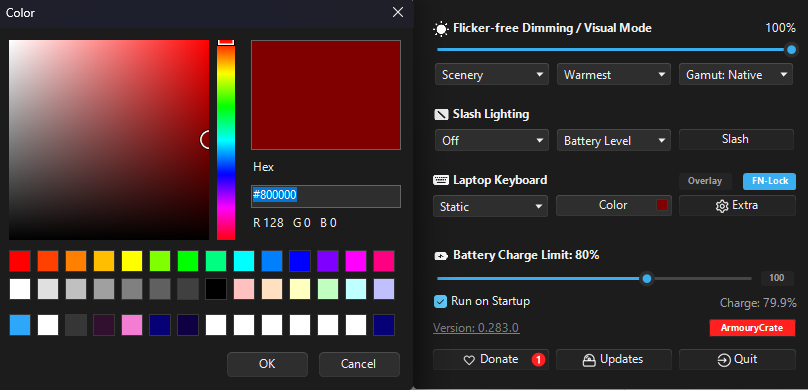The height and width of the screenshot is (390, 808).
Task: Click the exit icon on the Quit button
Action: point(724,360)
